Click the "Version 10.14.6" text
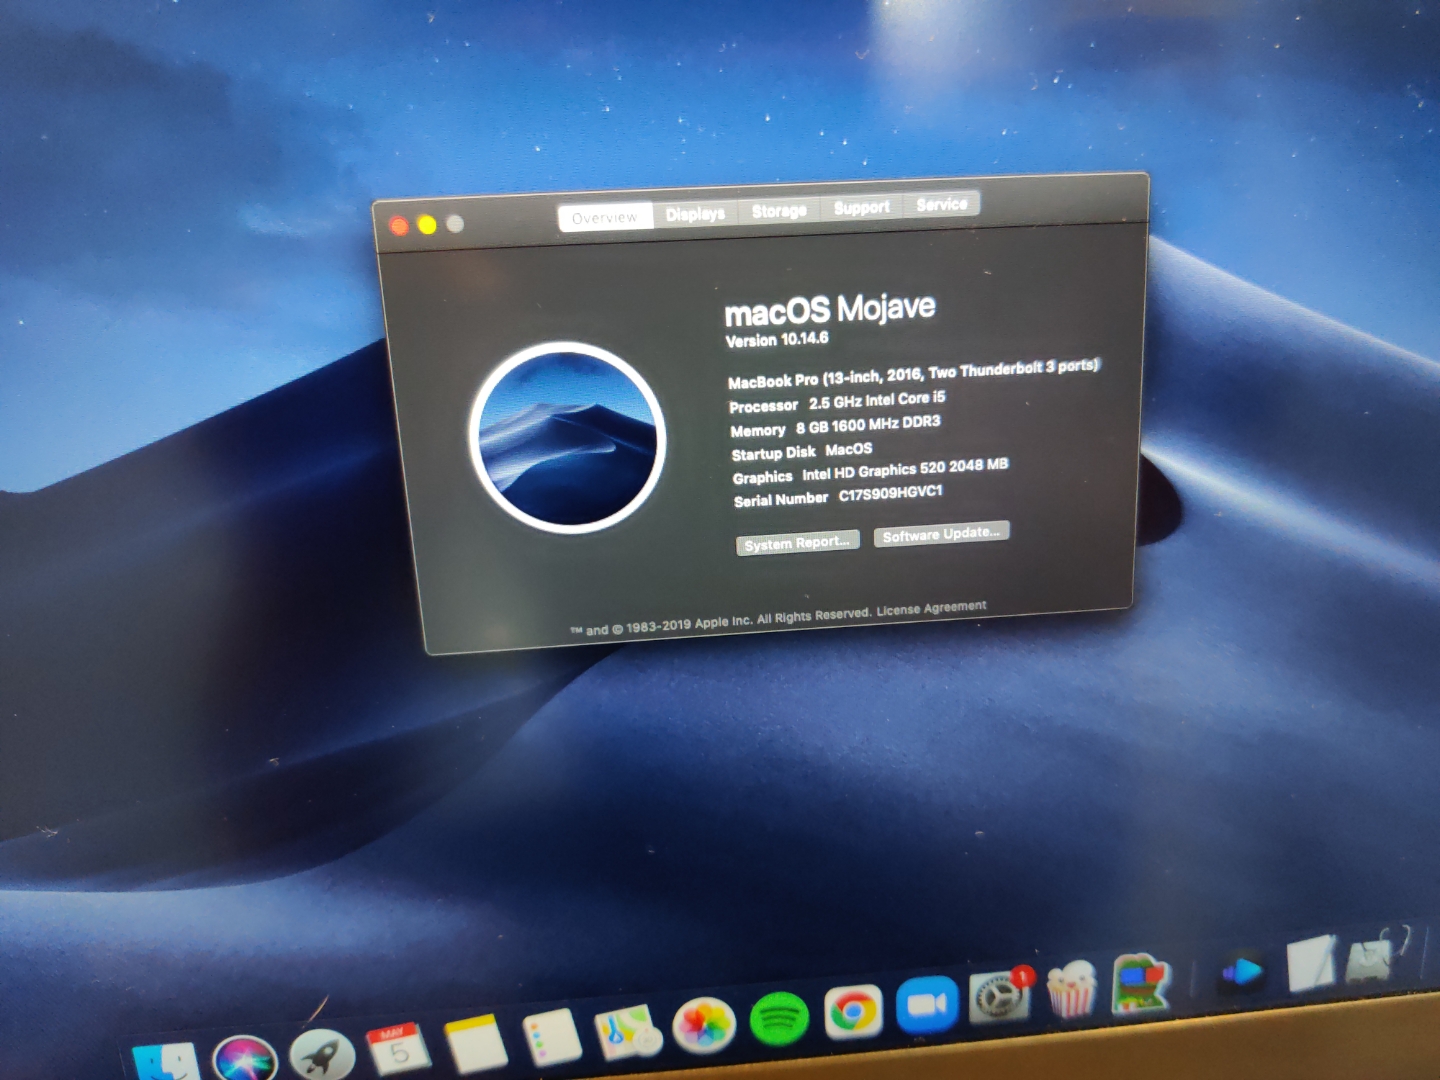 [x=777, y=340]
